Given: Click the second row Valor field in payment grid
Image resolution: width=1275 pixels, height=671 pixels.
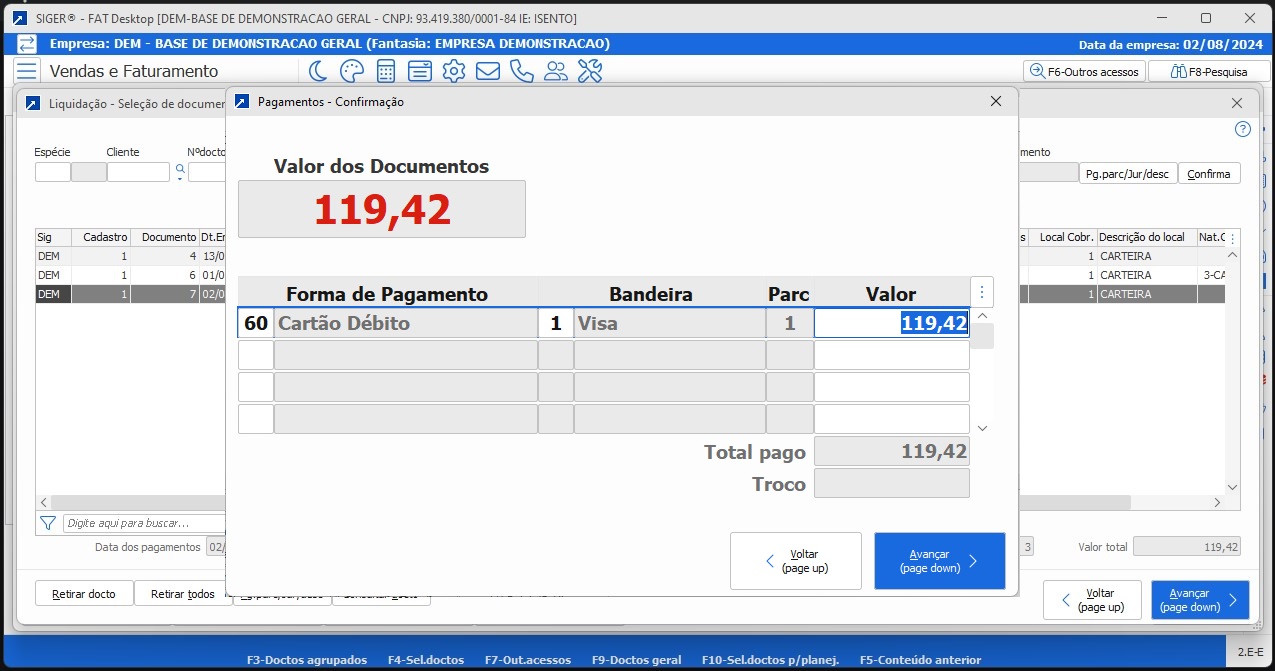Looking at the screenshot, I should [891, 355].
